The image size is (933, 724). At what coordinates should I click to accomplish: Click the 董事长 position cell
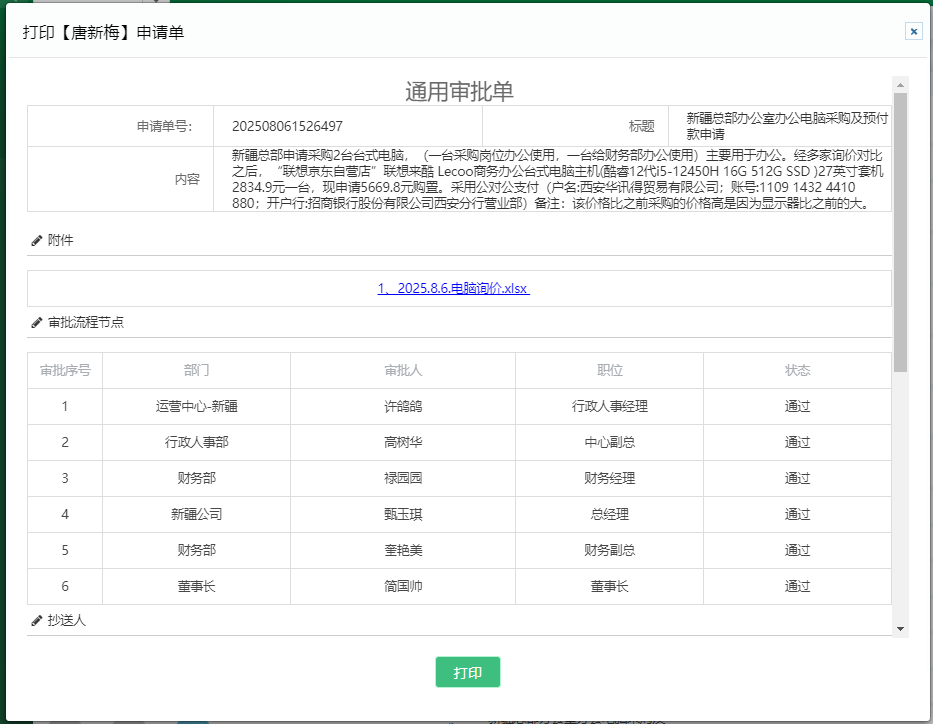click(x=609, y=586)
